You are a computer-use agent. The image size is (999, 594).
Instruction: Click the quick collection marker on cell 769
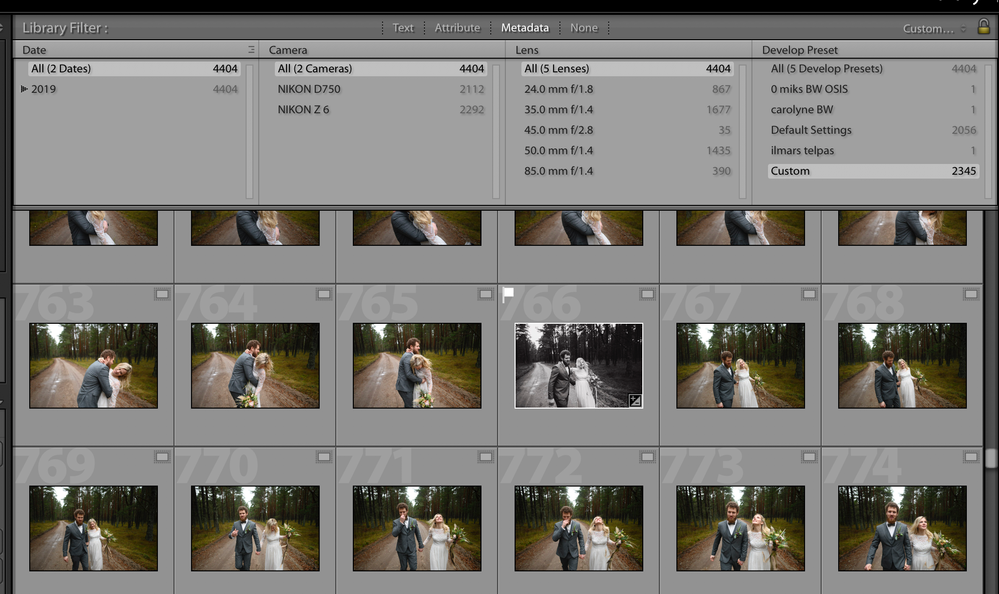click(162, 456)
